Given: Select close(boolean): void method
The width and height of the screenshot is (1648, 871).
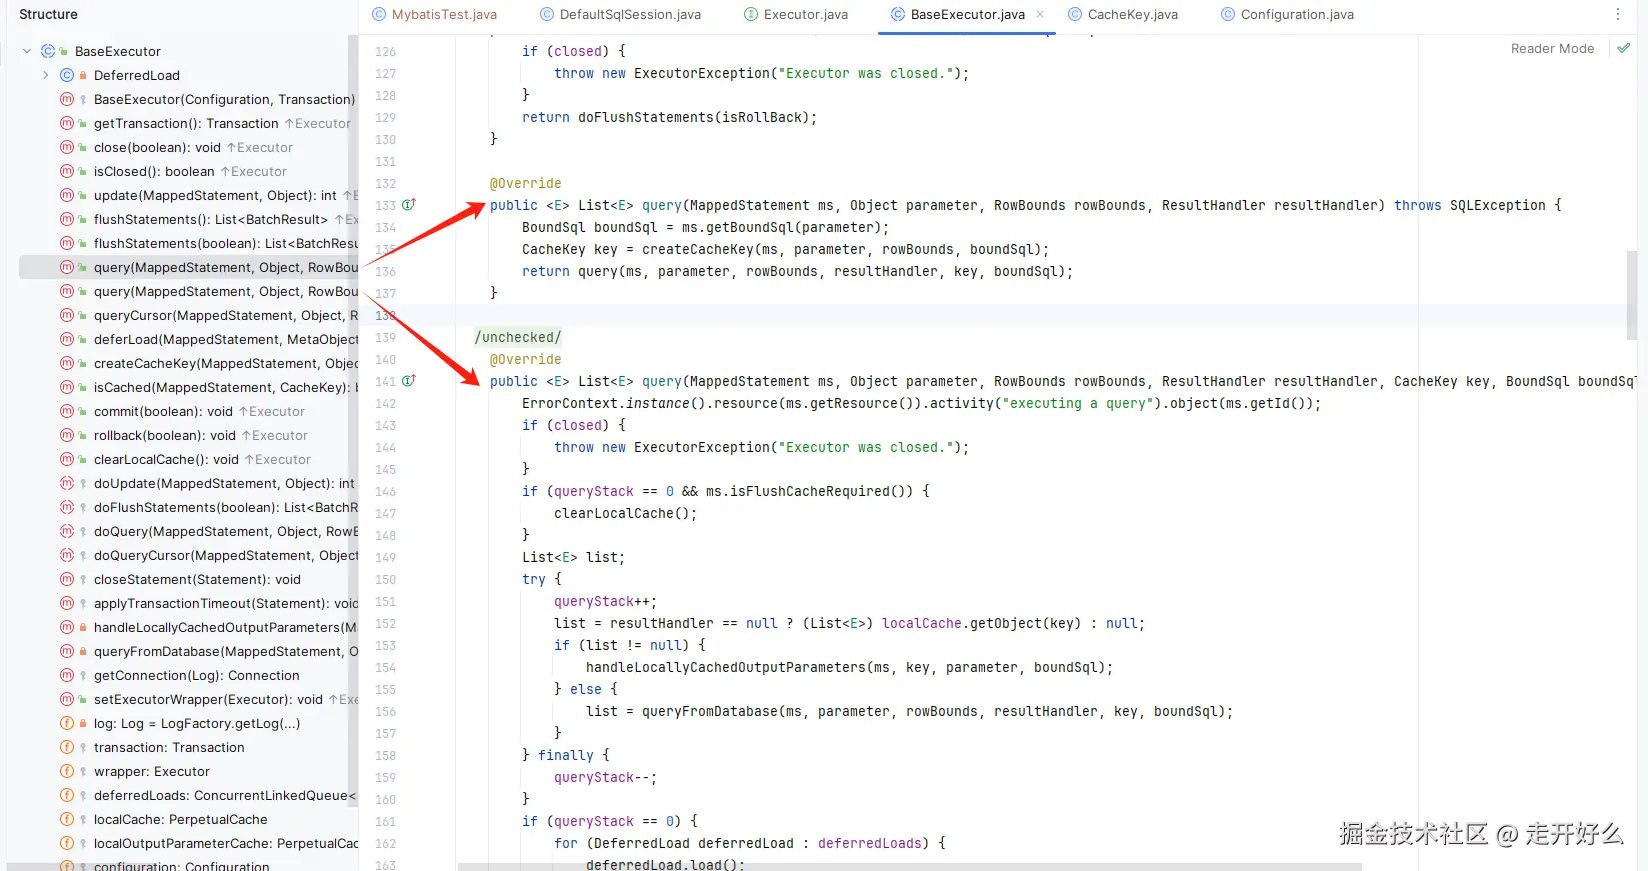Looking at the screenshot, I should 157,147.
